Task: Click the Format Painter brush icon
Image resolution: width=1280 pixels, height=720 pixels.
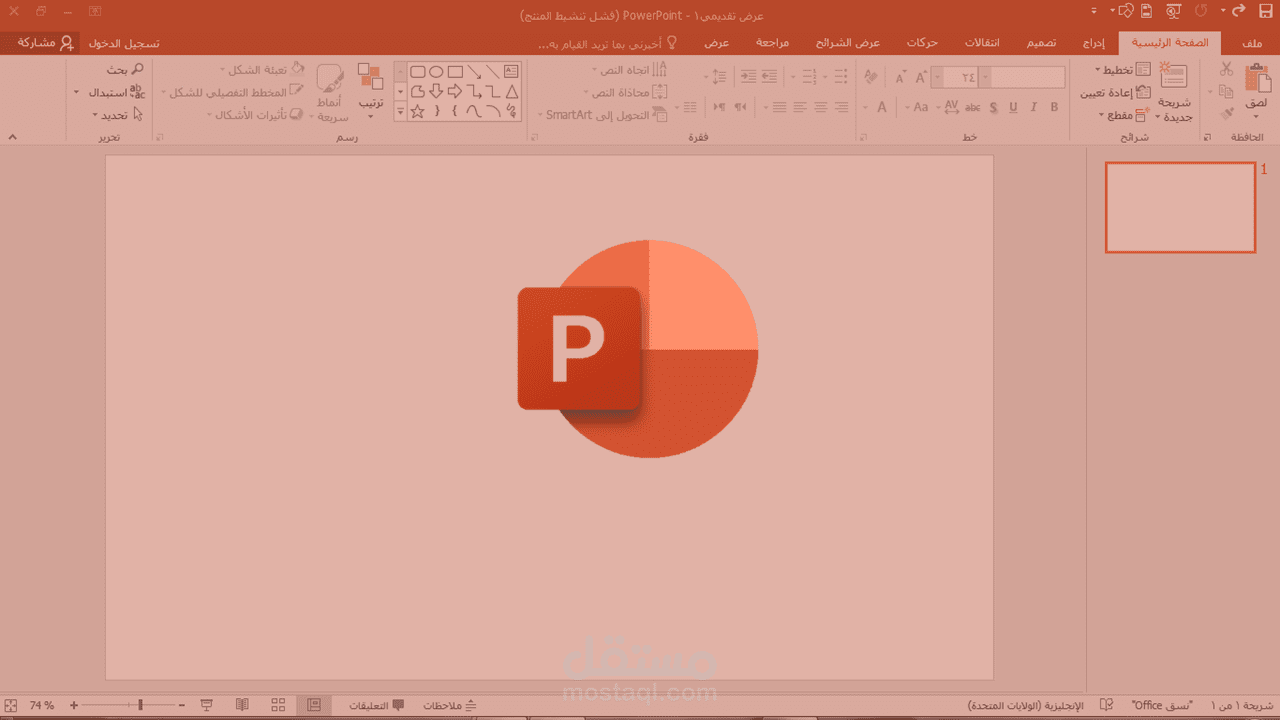Action: point(1227,114)
